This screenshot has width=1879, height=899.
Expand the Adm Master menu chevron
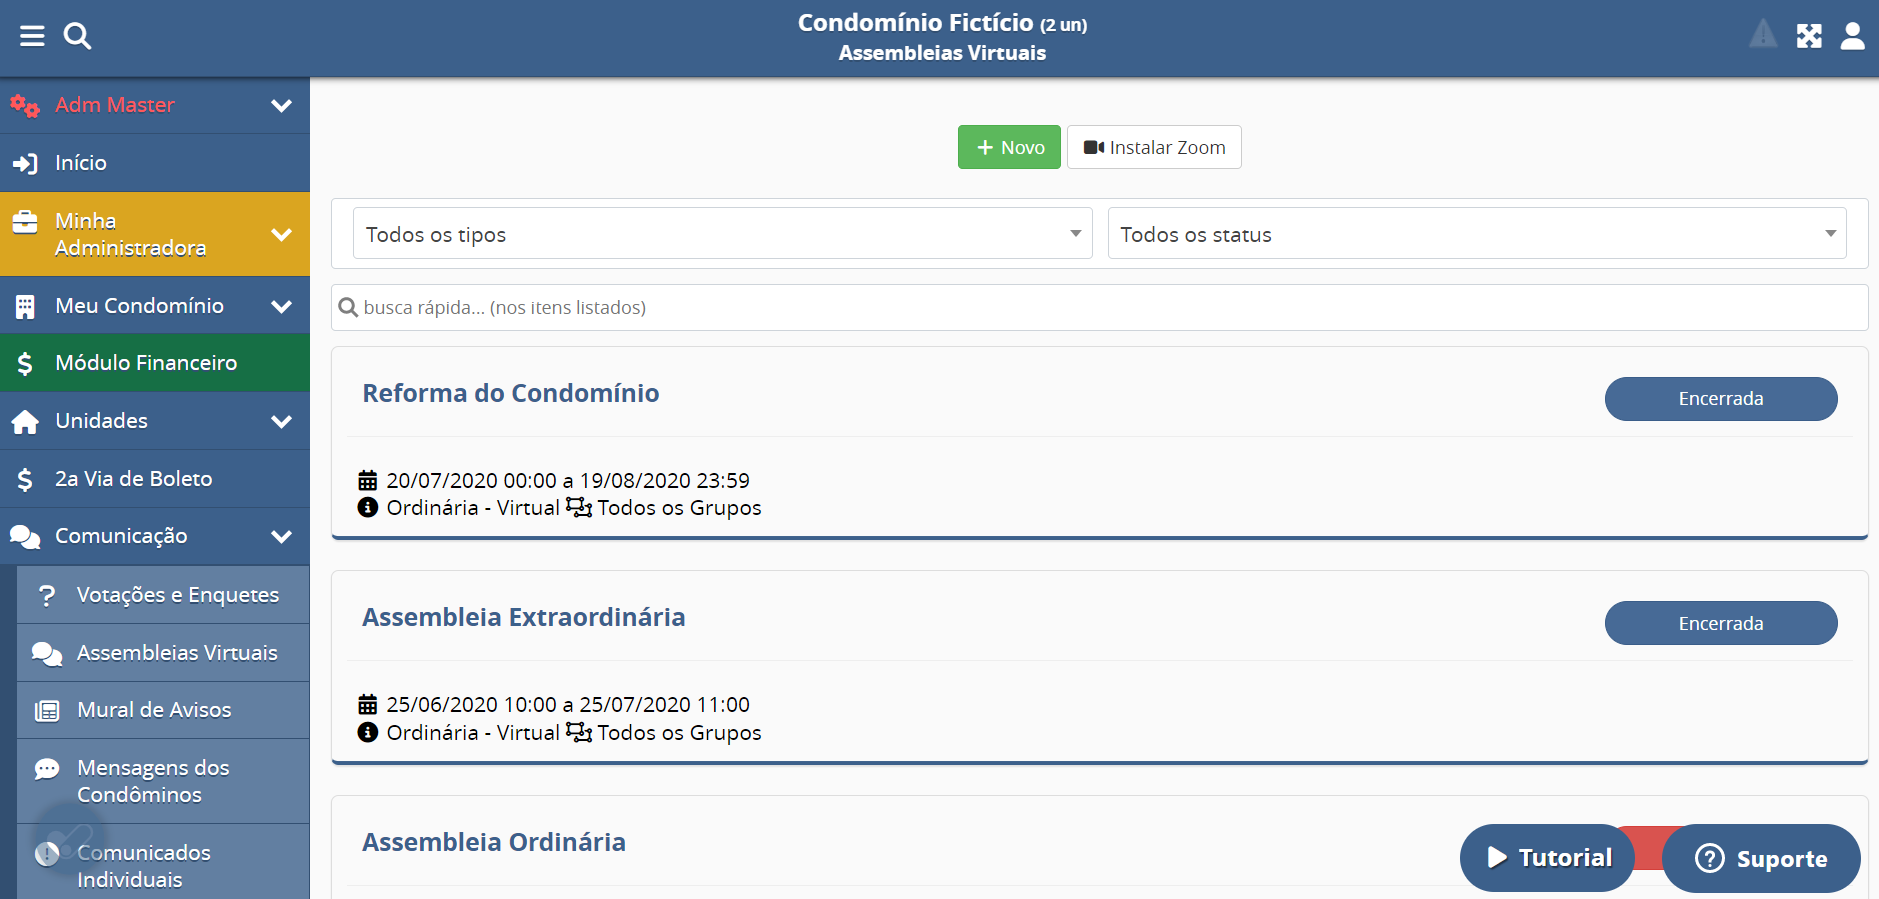pyautogui.click(x=281, y=105)
